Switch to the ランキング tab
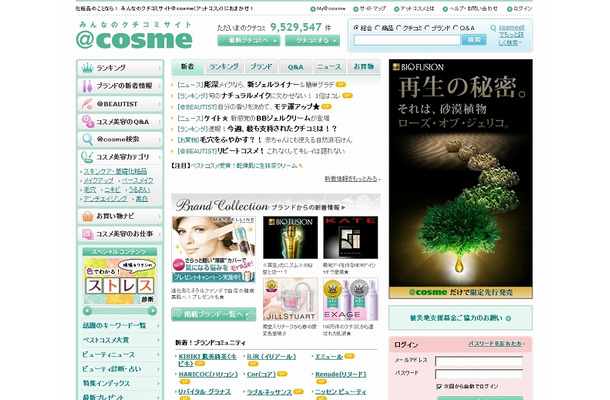This screenshot has width=610, height=400. (x=224, y=67)
